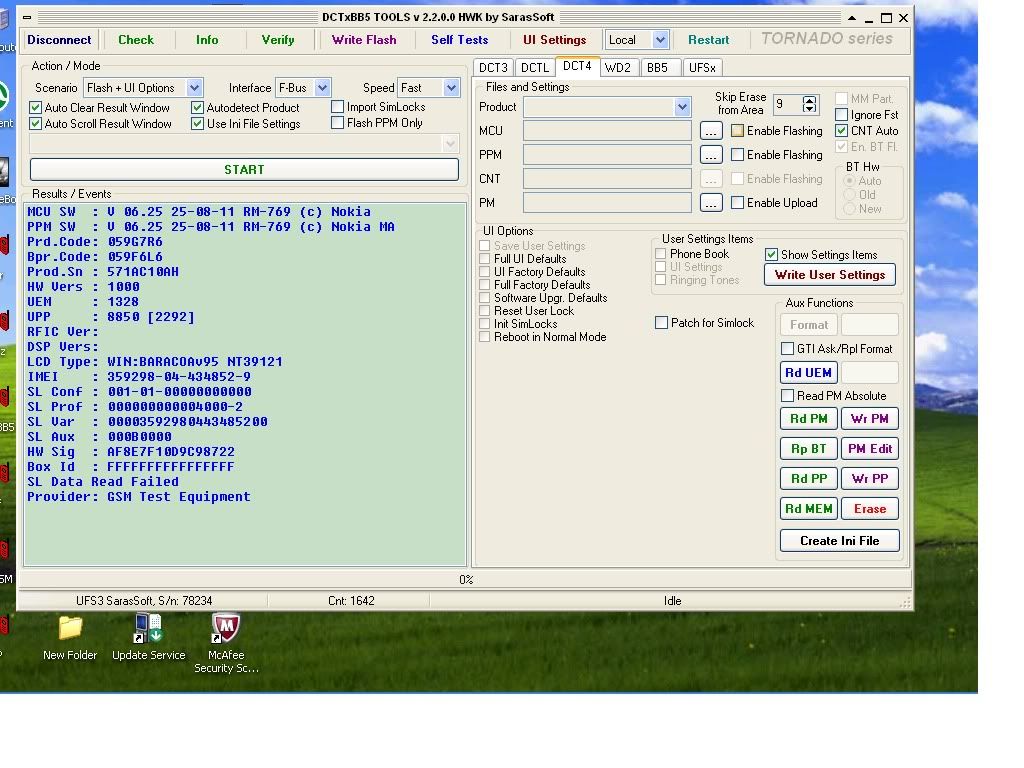Image resolution: width=1024 pixels, height=768 pixels.
Task: Toggle Auto Clear Result Window checkbox
Action: click(x=36, y=108)
